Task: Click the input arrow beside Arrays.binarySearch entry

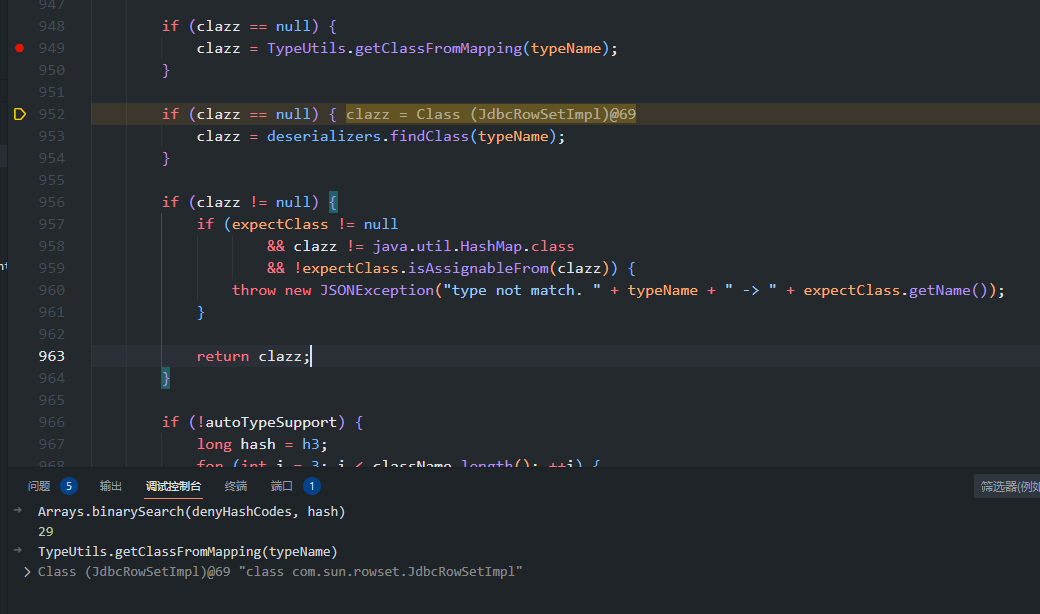Action: 17,511
